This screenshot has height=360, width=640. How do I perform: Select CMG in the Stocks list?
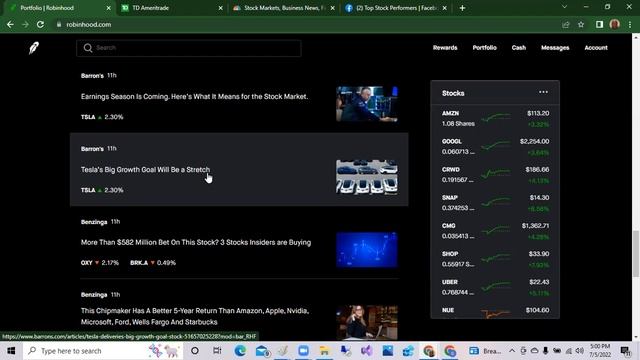pyautogui.click(x=495, y=231)
